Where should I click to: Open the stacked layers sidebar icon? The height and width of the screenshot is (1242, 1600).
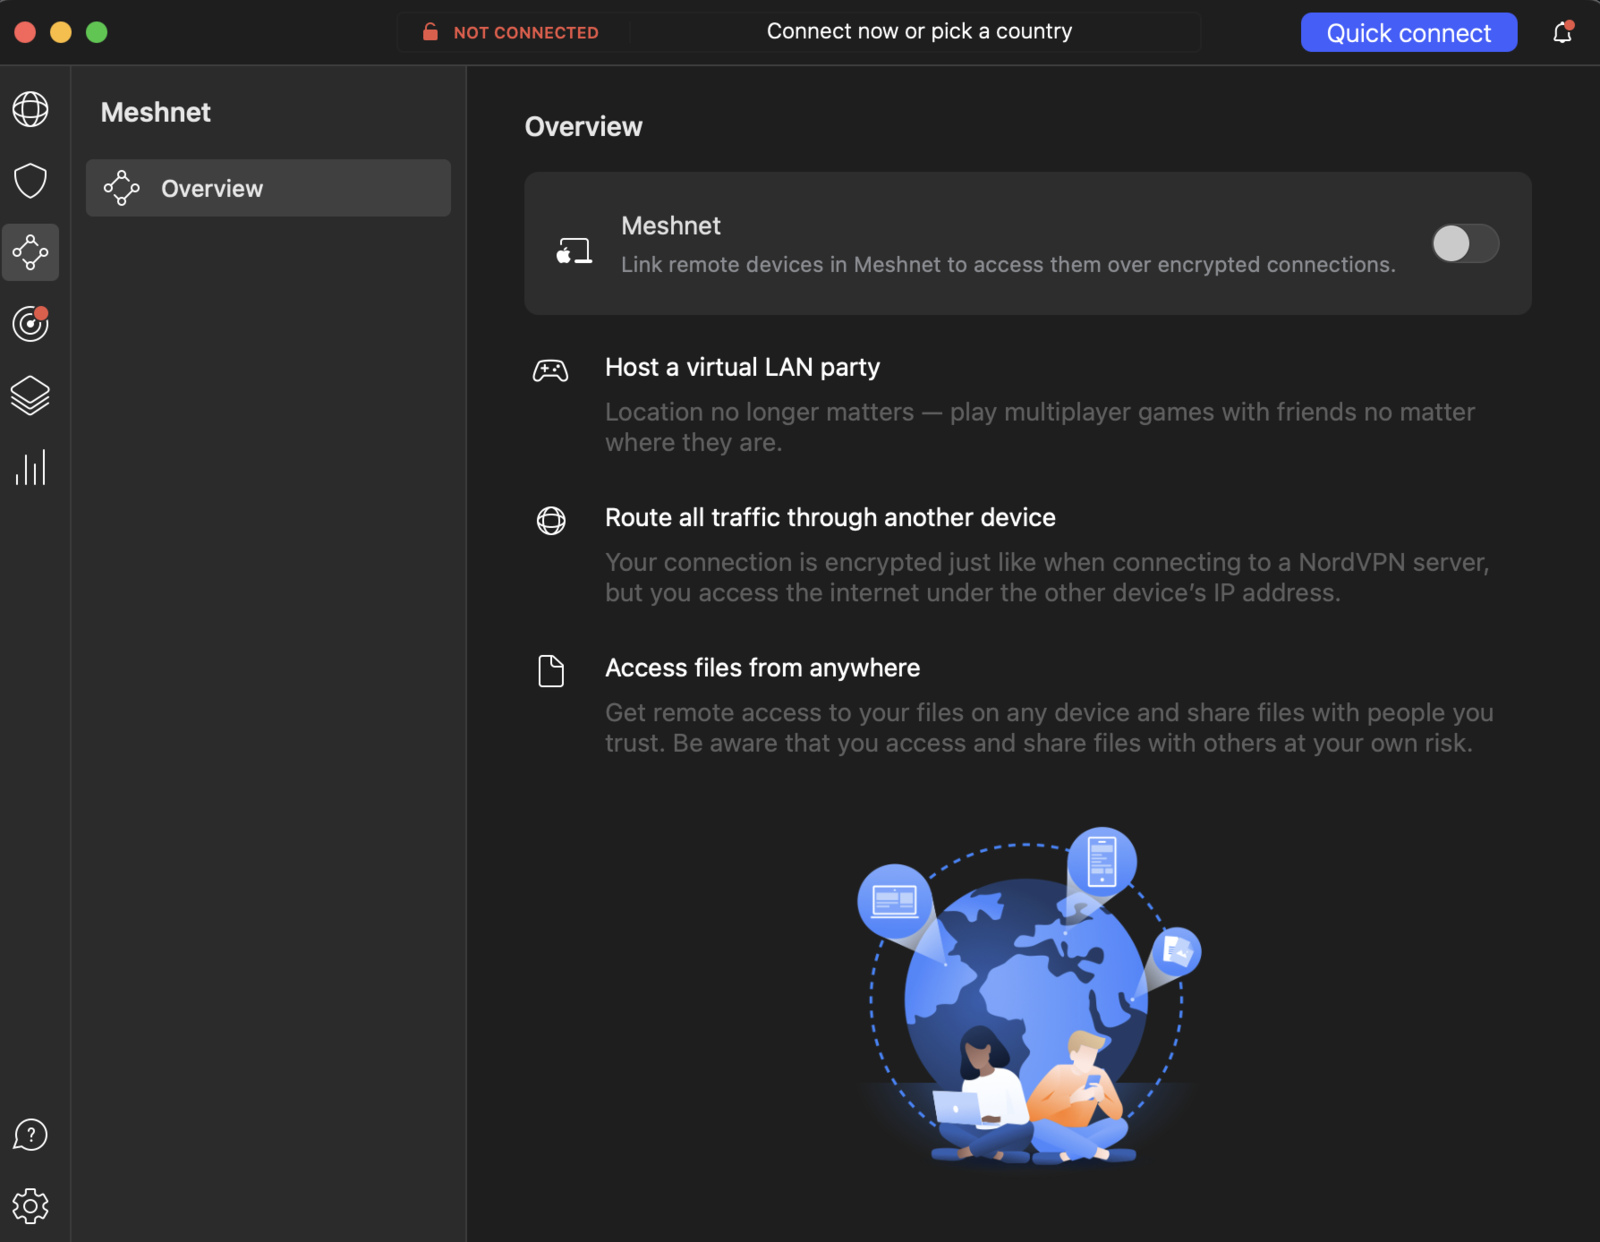[30, 396]
